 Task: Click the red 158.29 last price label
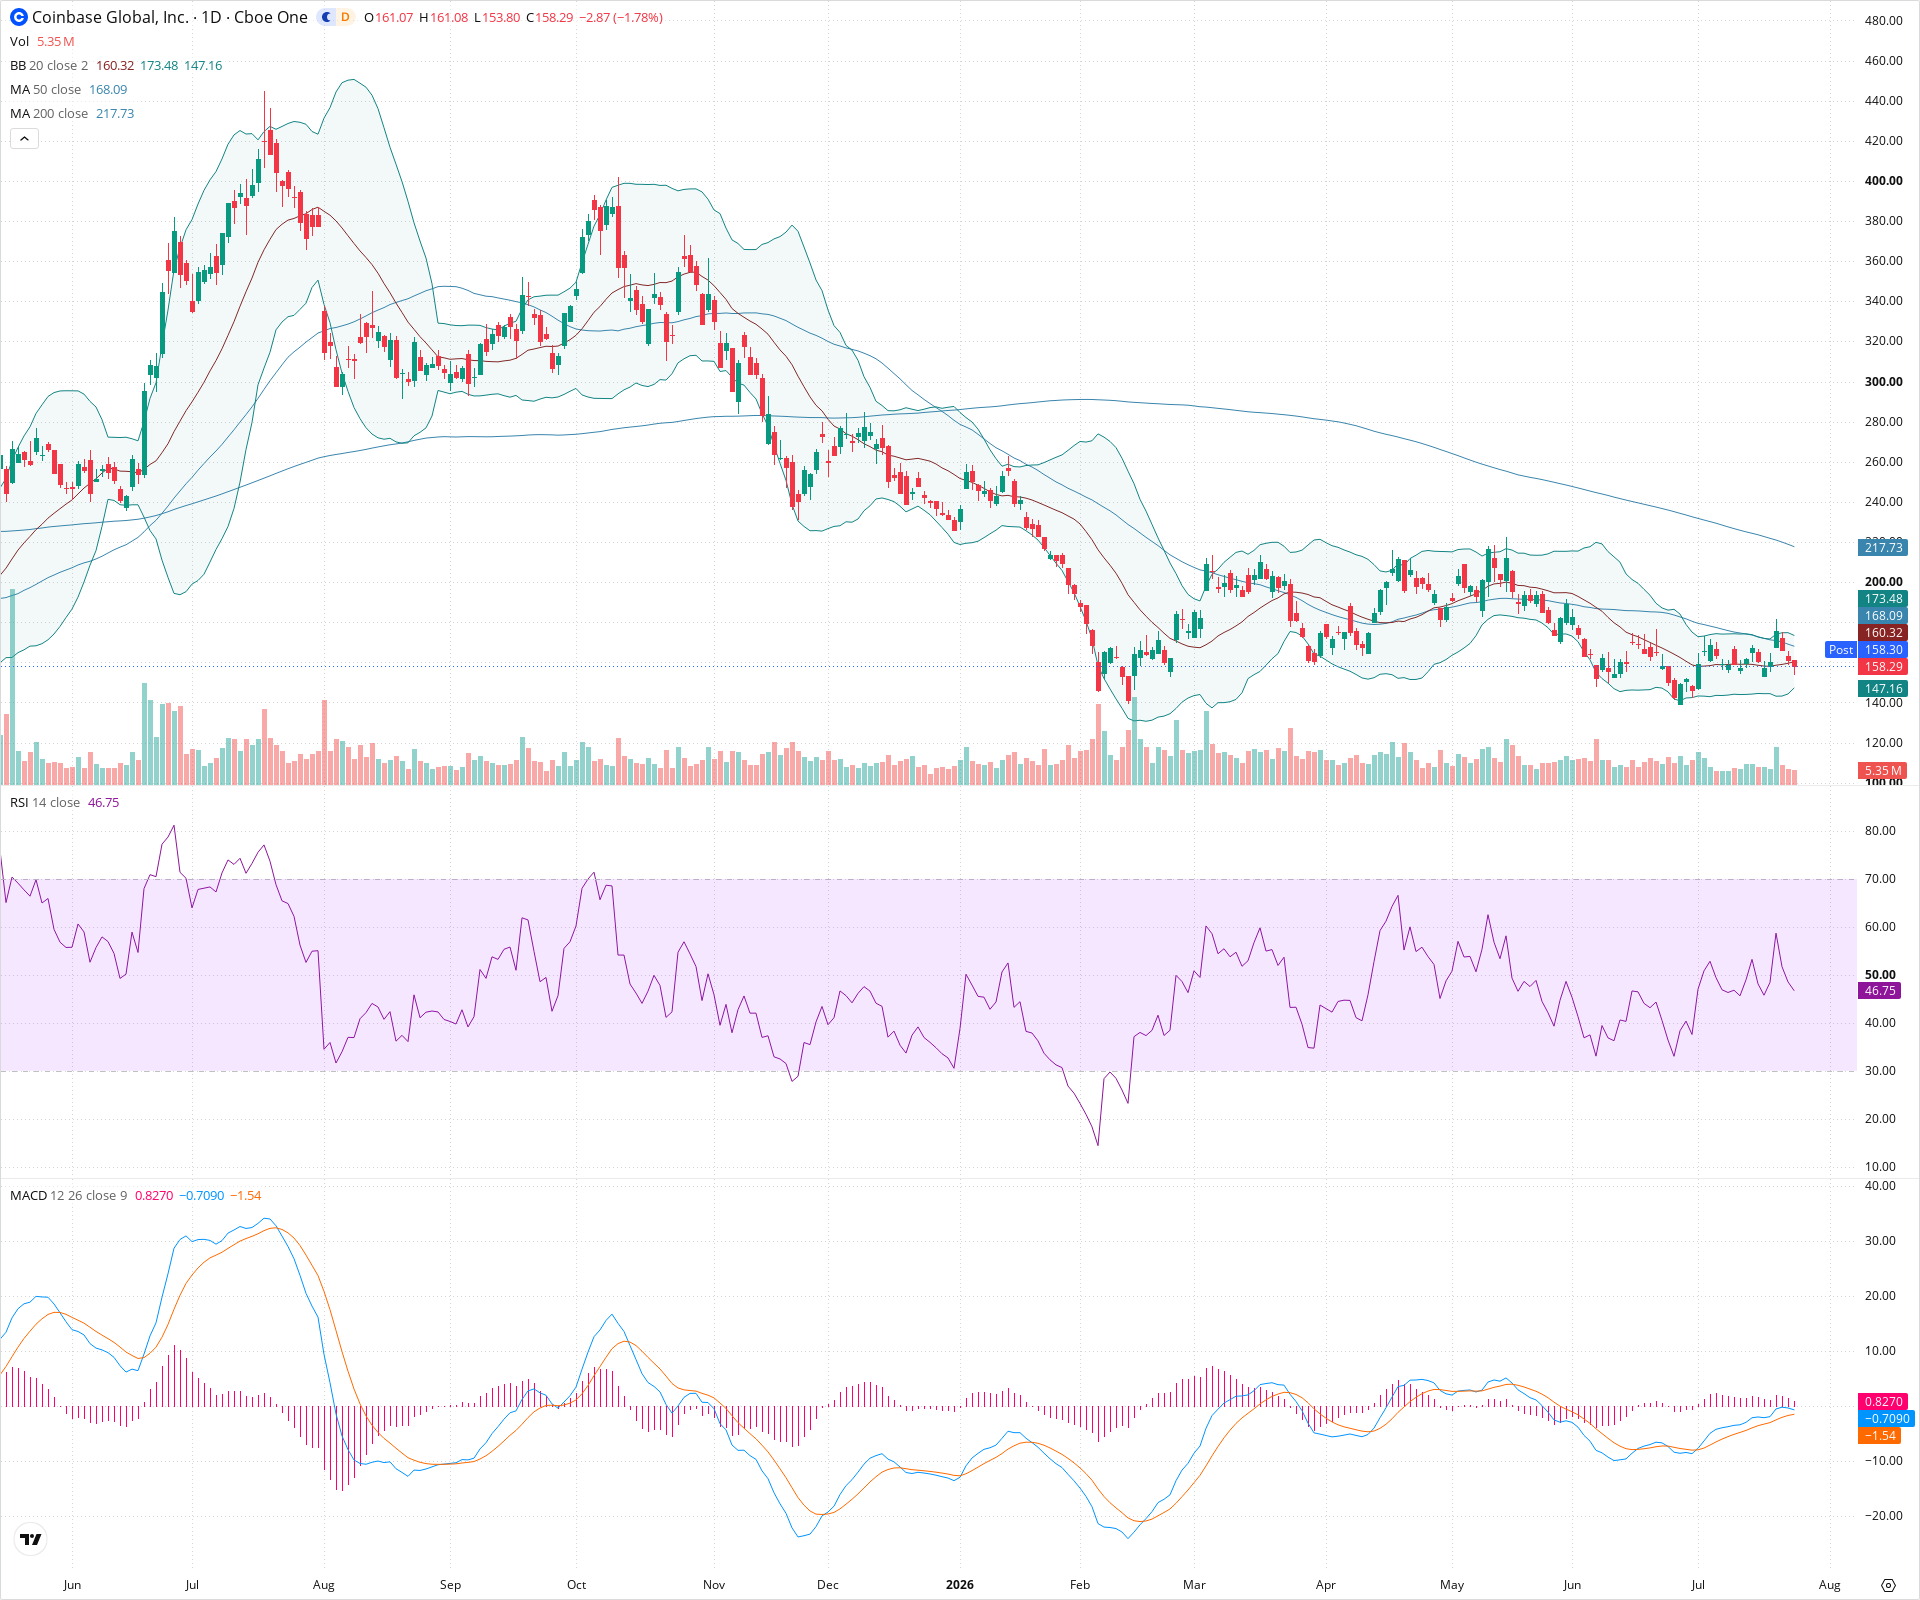[x=1883, y=667]
